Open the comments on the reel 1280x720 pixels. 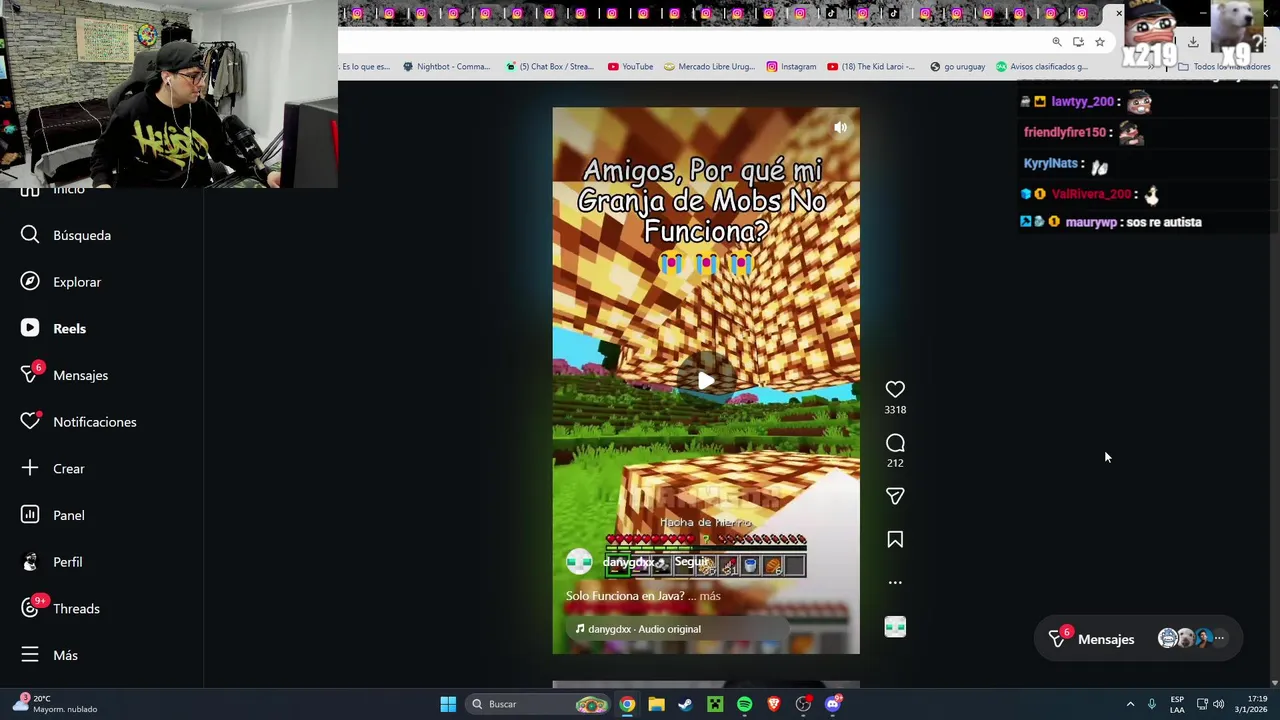[895, 443]
